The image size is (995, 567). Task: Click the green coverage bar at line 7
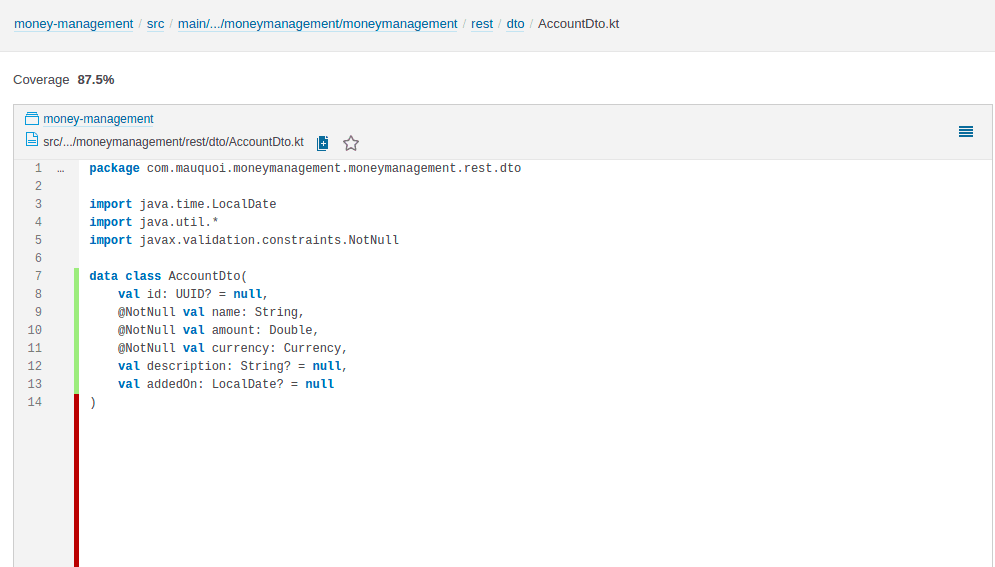point(76,276)
